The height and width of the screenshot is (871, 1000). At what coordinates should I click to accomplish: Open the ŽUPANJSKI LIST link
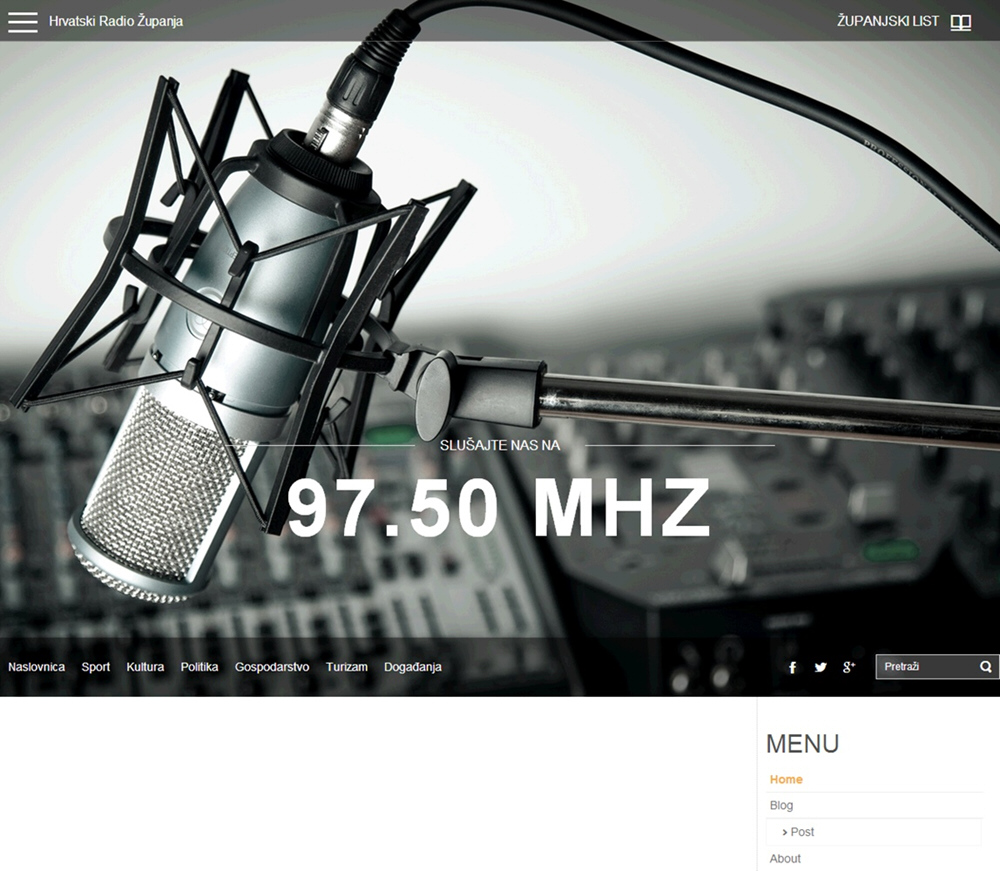887,21
